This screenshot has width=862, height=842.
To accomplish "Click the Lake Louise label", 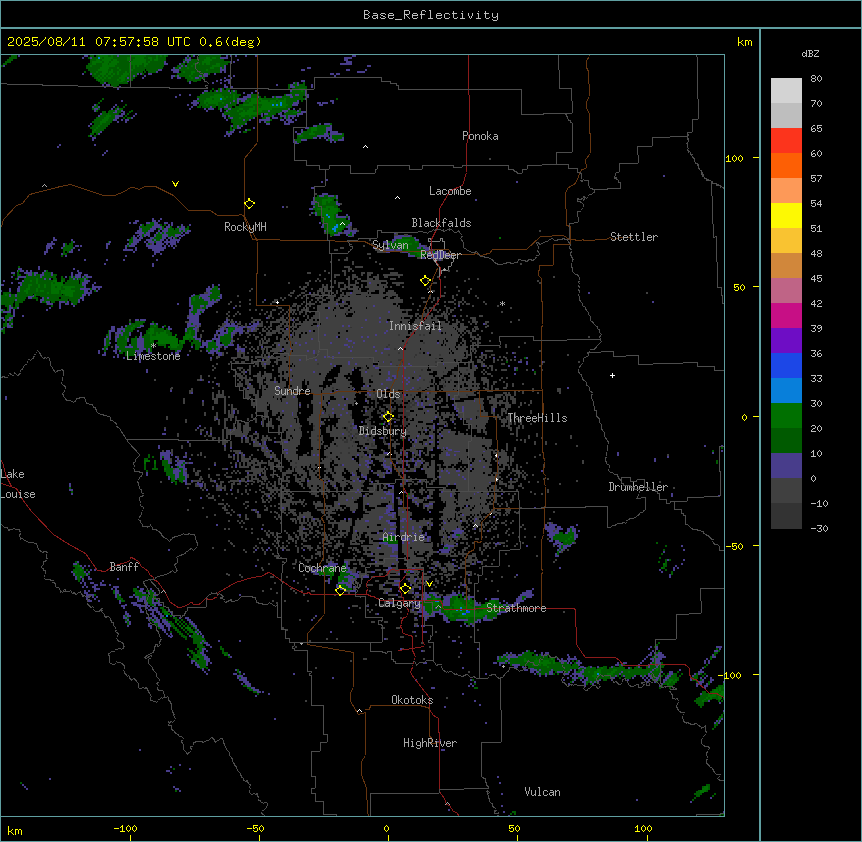I will [x=18, y=484].
